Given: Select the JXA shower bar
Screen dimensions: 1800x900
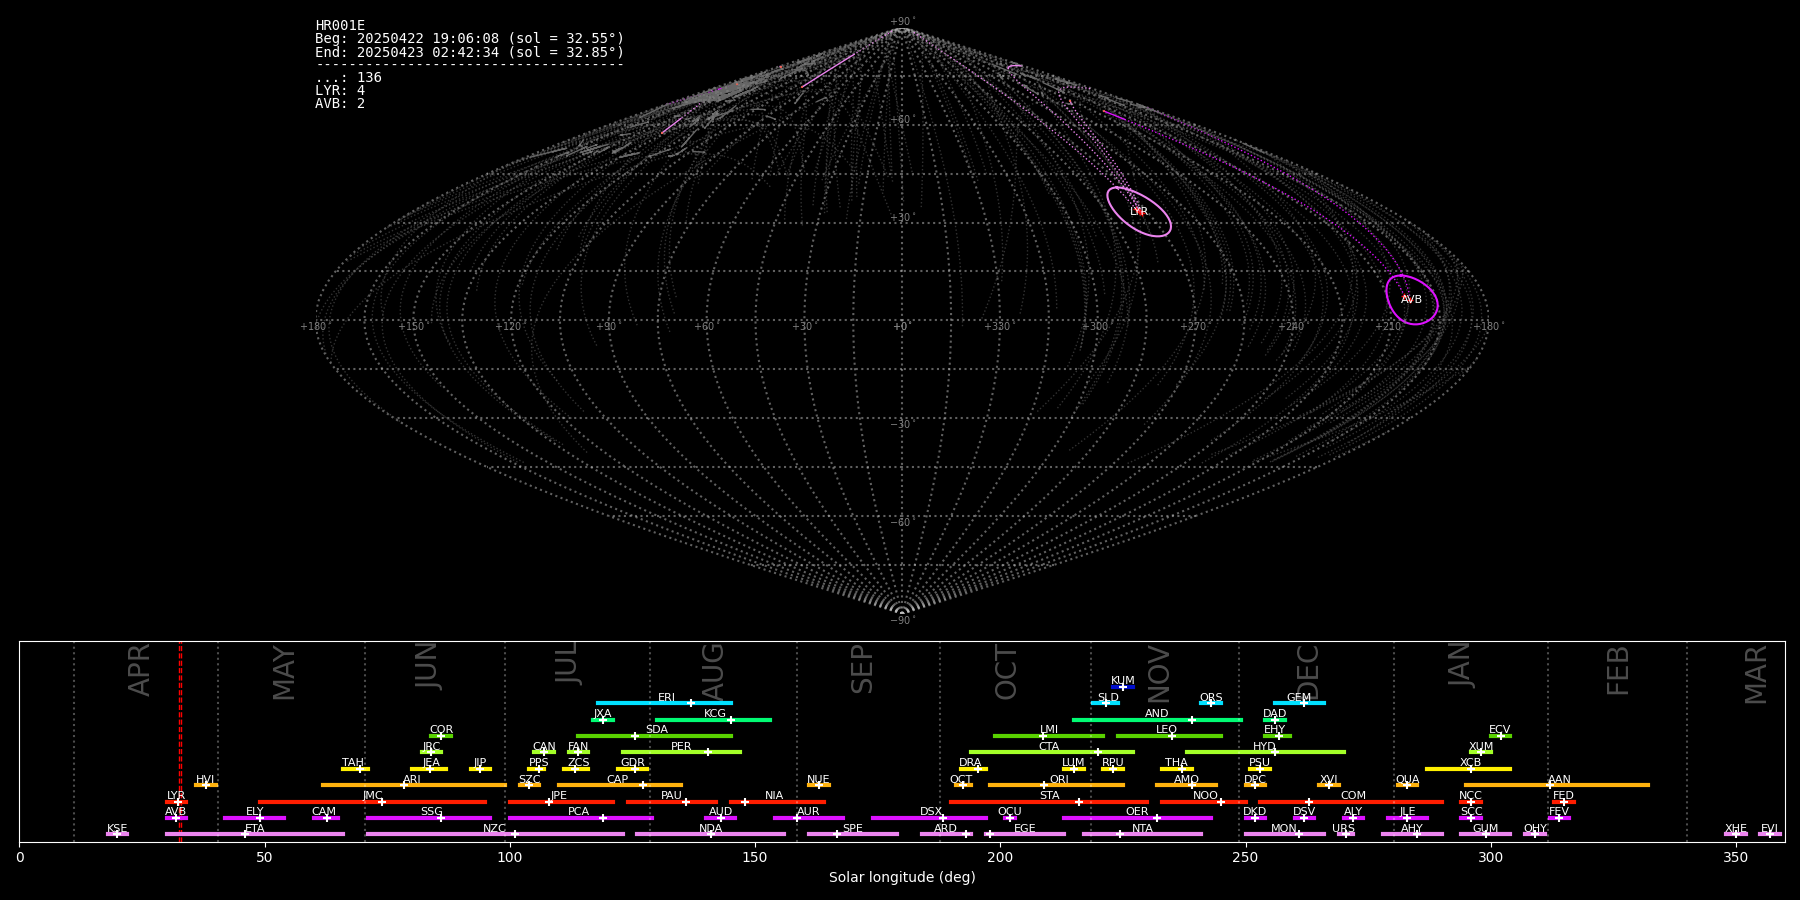Looking at the screenshot, I should pyautogui.click(x=603, y=720).
